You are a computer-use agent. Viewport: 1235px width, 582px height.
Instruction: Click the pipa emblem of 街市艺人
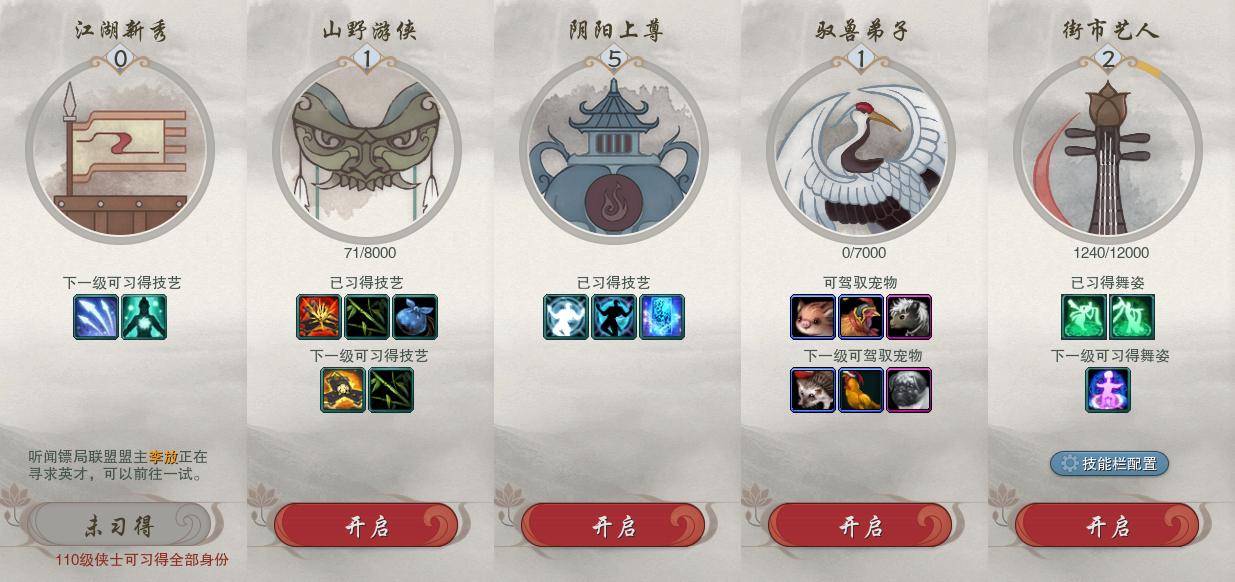pyautogui.click(x=1108, y=150)
